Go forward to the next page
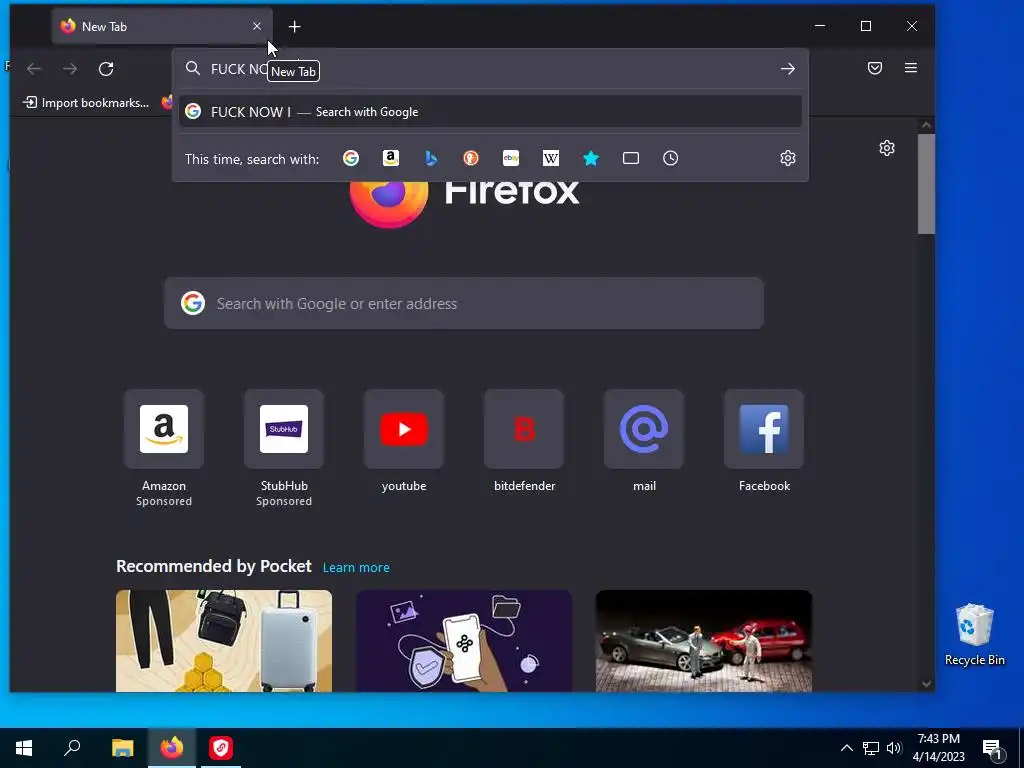Image resolution: width=1024 pixels, height=768 pixels. click(x=70, y=69)
